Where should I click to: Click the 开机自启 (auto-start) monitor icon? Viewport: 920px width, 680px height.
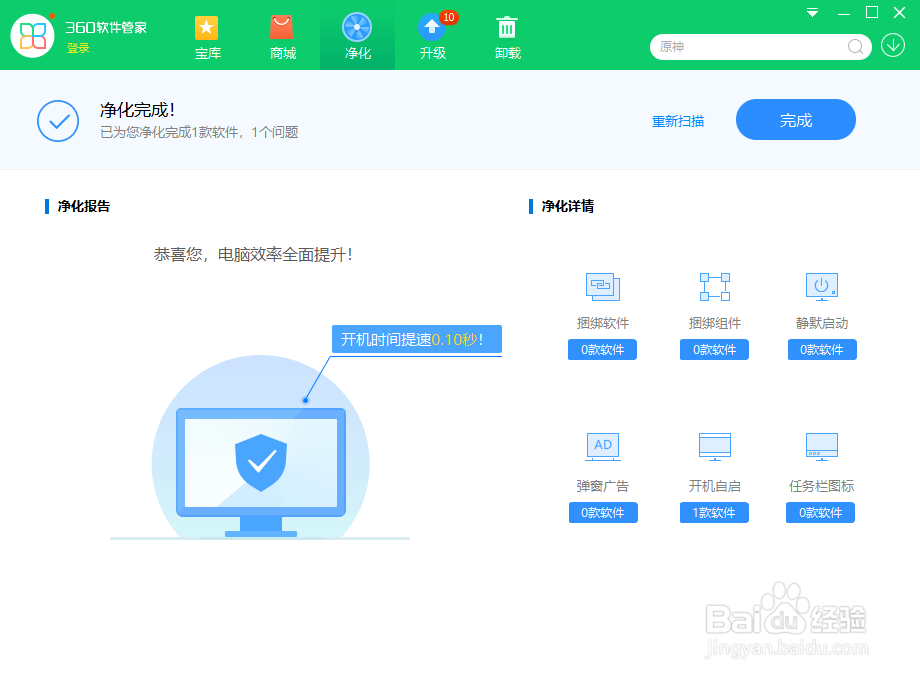pyautogui.click(x=714, y=447)
